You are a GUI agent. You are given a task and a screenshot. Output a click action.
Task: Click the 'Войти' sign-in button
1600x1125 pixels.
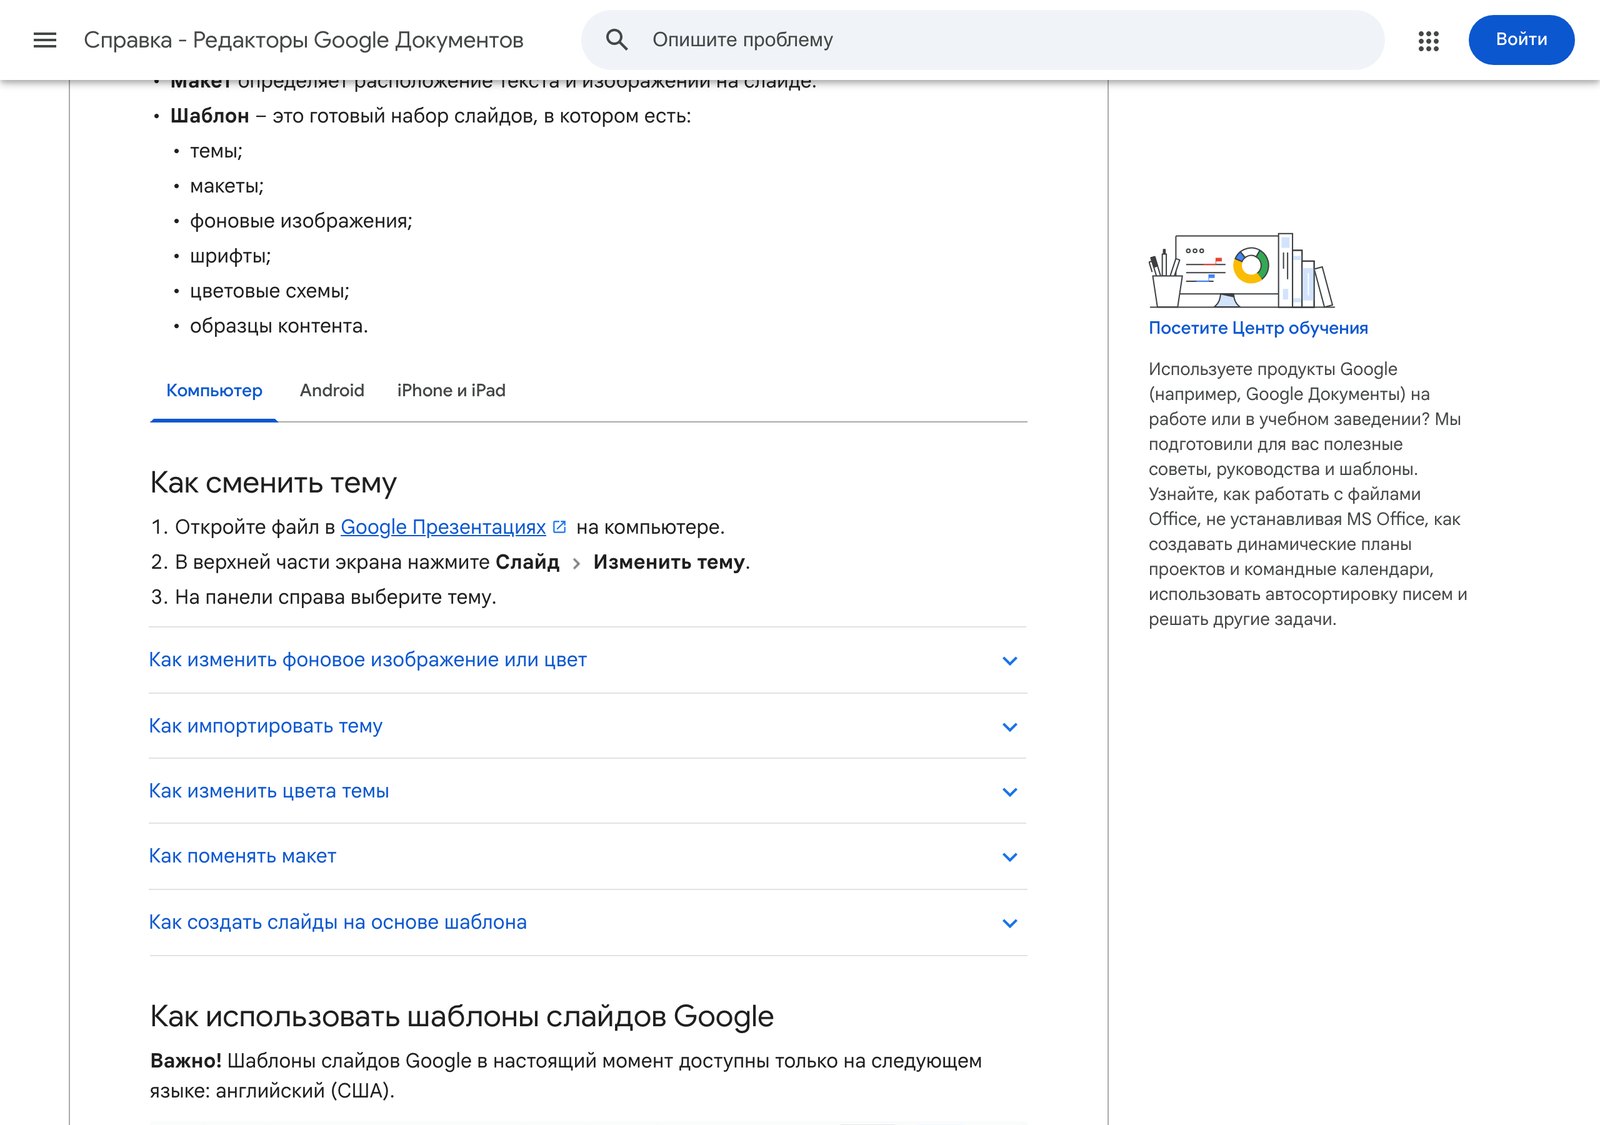(x=1521, y=40)
